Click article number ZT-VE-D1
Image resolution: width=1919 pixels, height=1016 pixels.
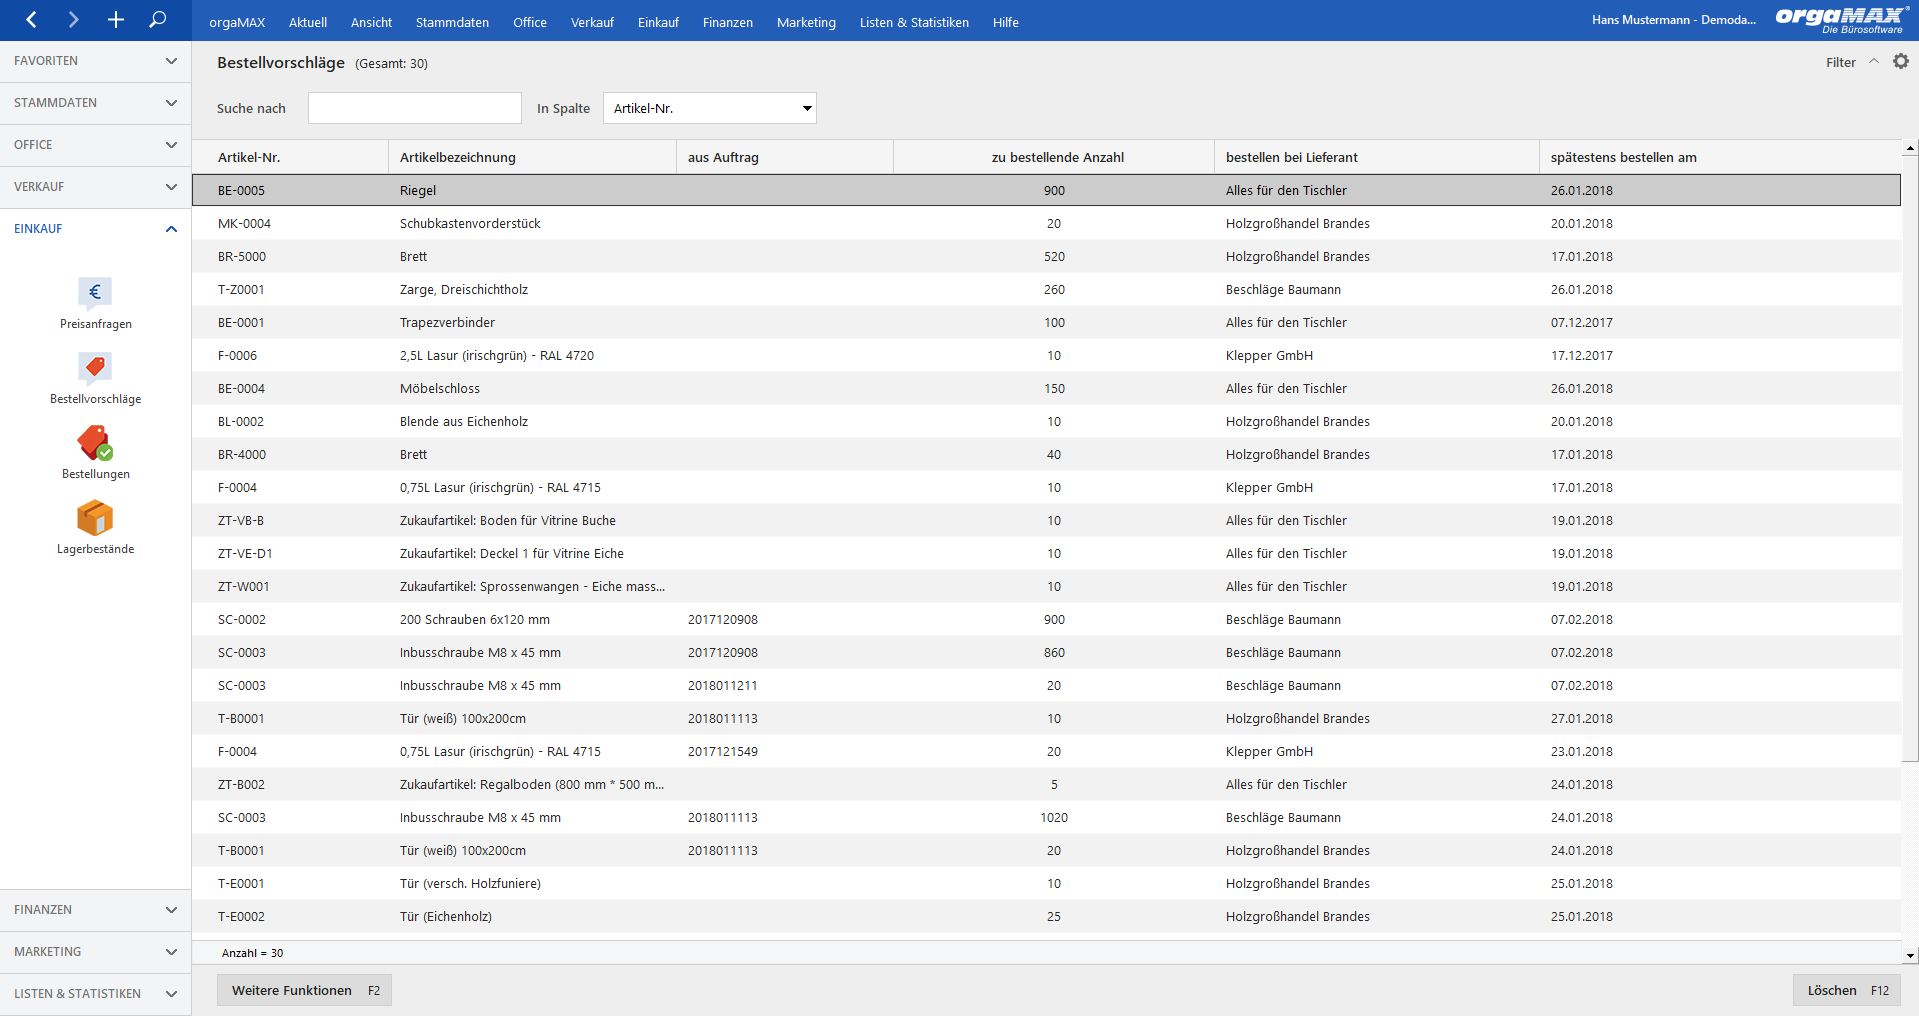[245, 554]
